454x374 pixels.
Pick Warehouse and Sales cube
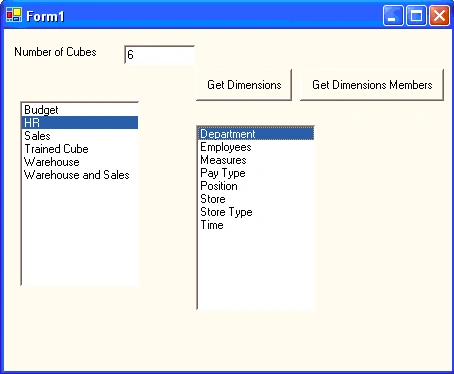click(x=80, y=175)
